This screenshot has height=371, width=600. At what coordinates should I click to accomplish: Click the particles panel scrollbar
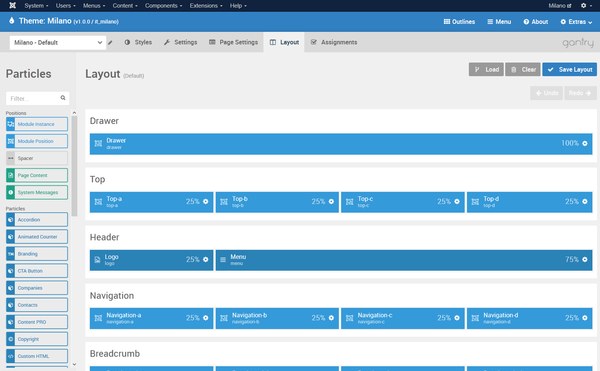click(74, 165)
